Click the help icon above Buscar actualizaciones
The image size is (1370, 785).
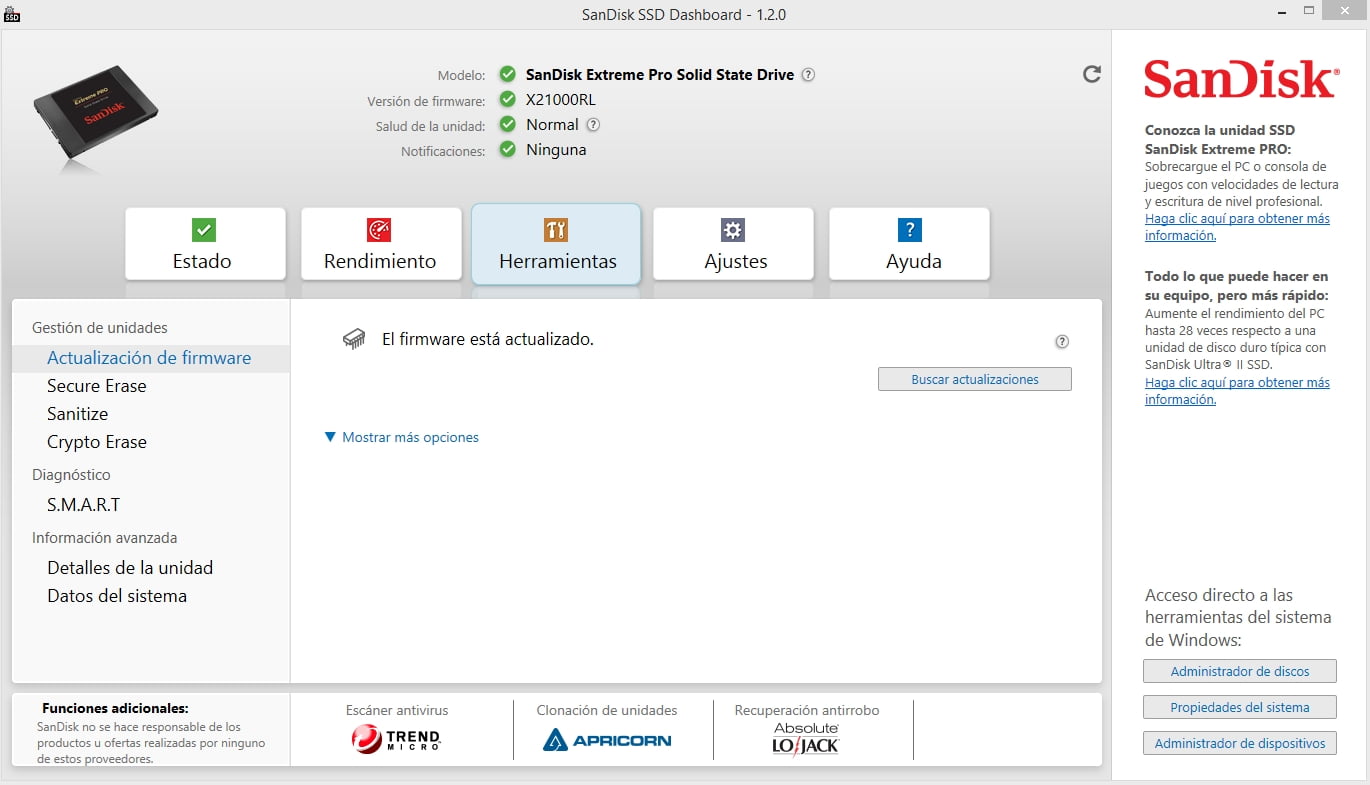click(x=1062, y=341)
